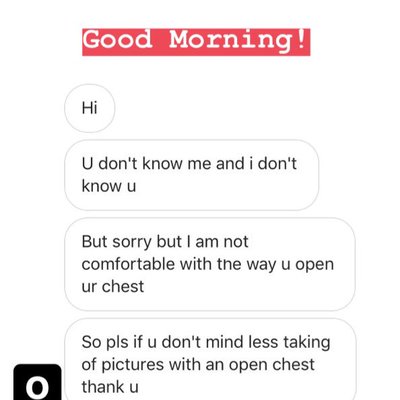Select the red Good Morning! text sticker
The width and height of the screenshot is (400, 400).
(196, 42)
